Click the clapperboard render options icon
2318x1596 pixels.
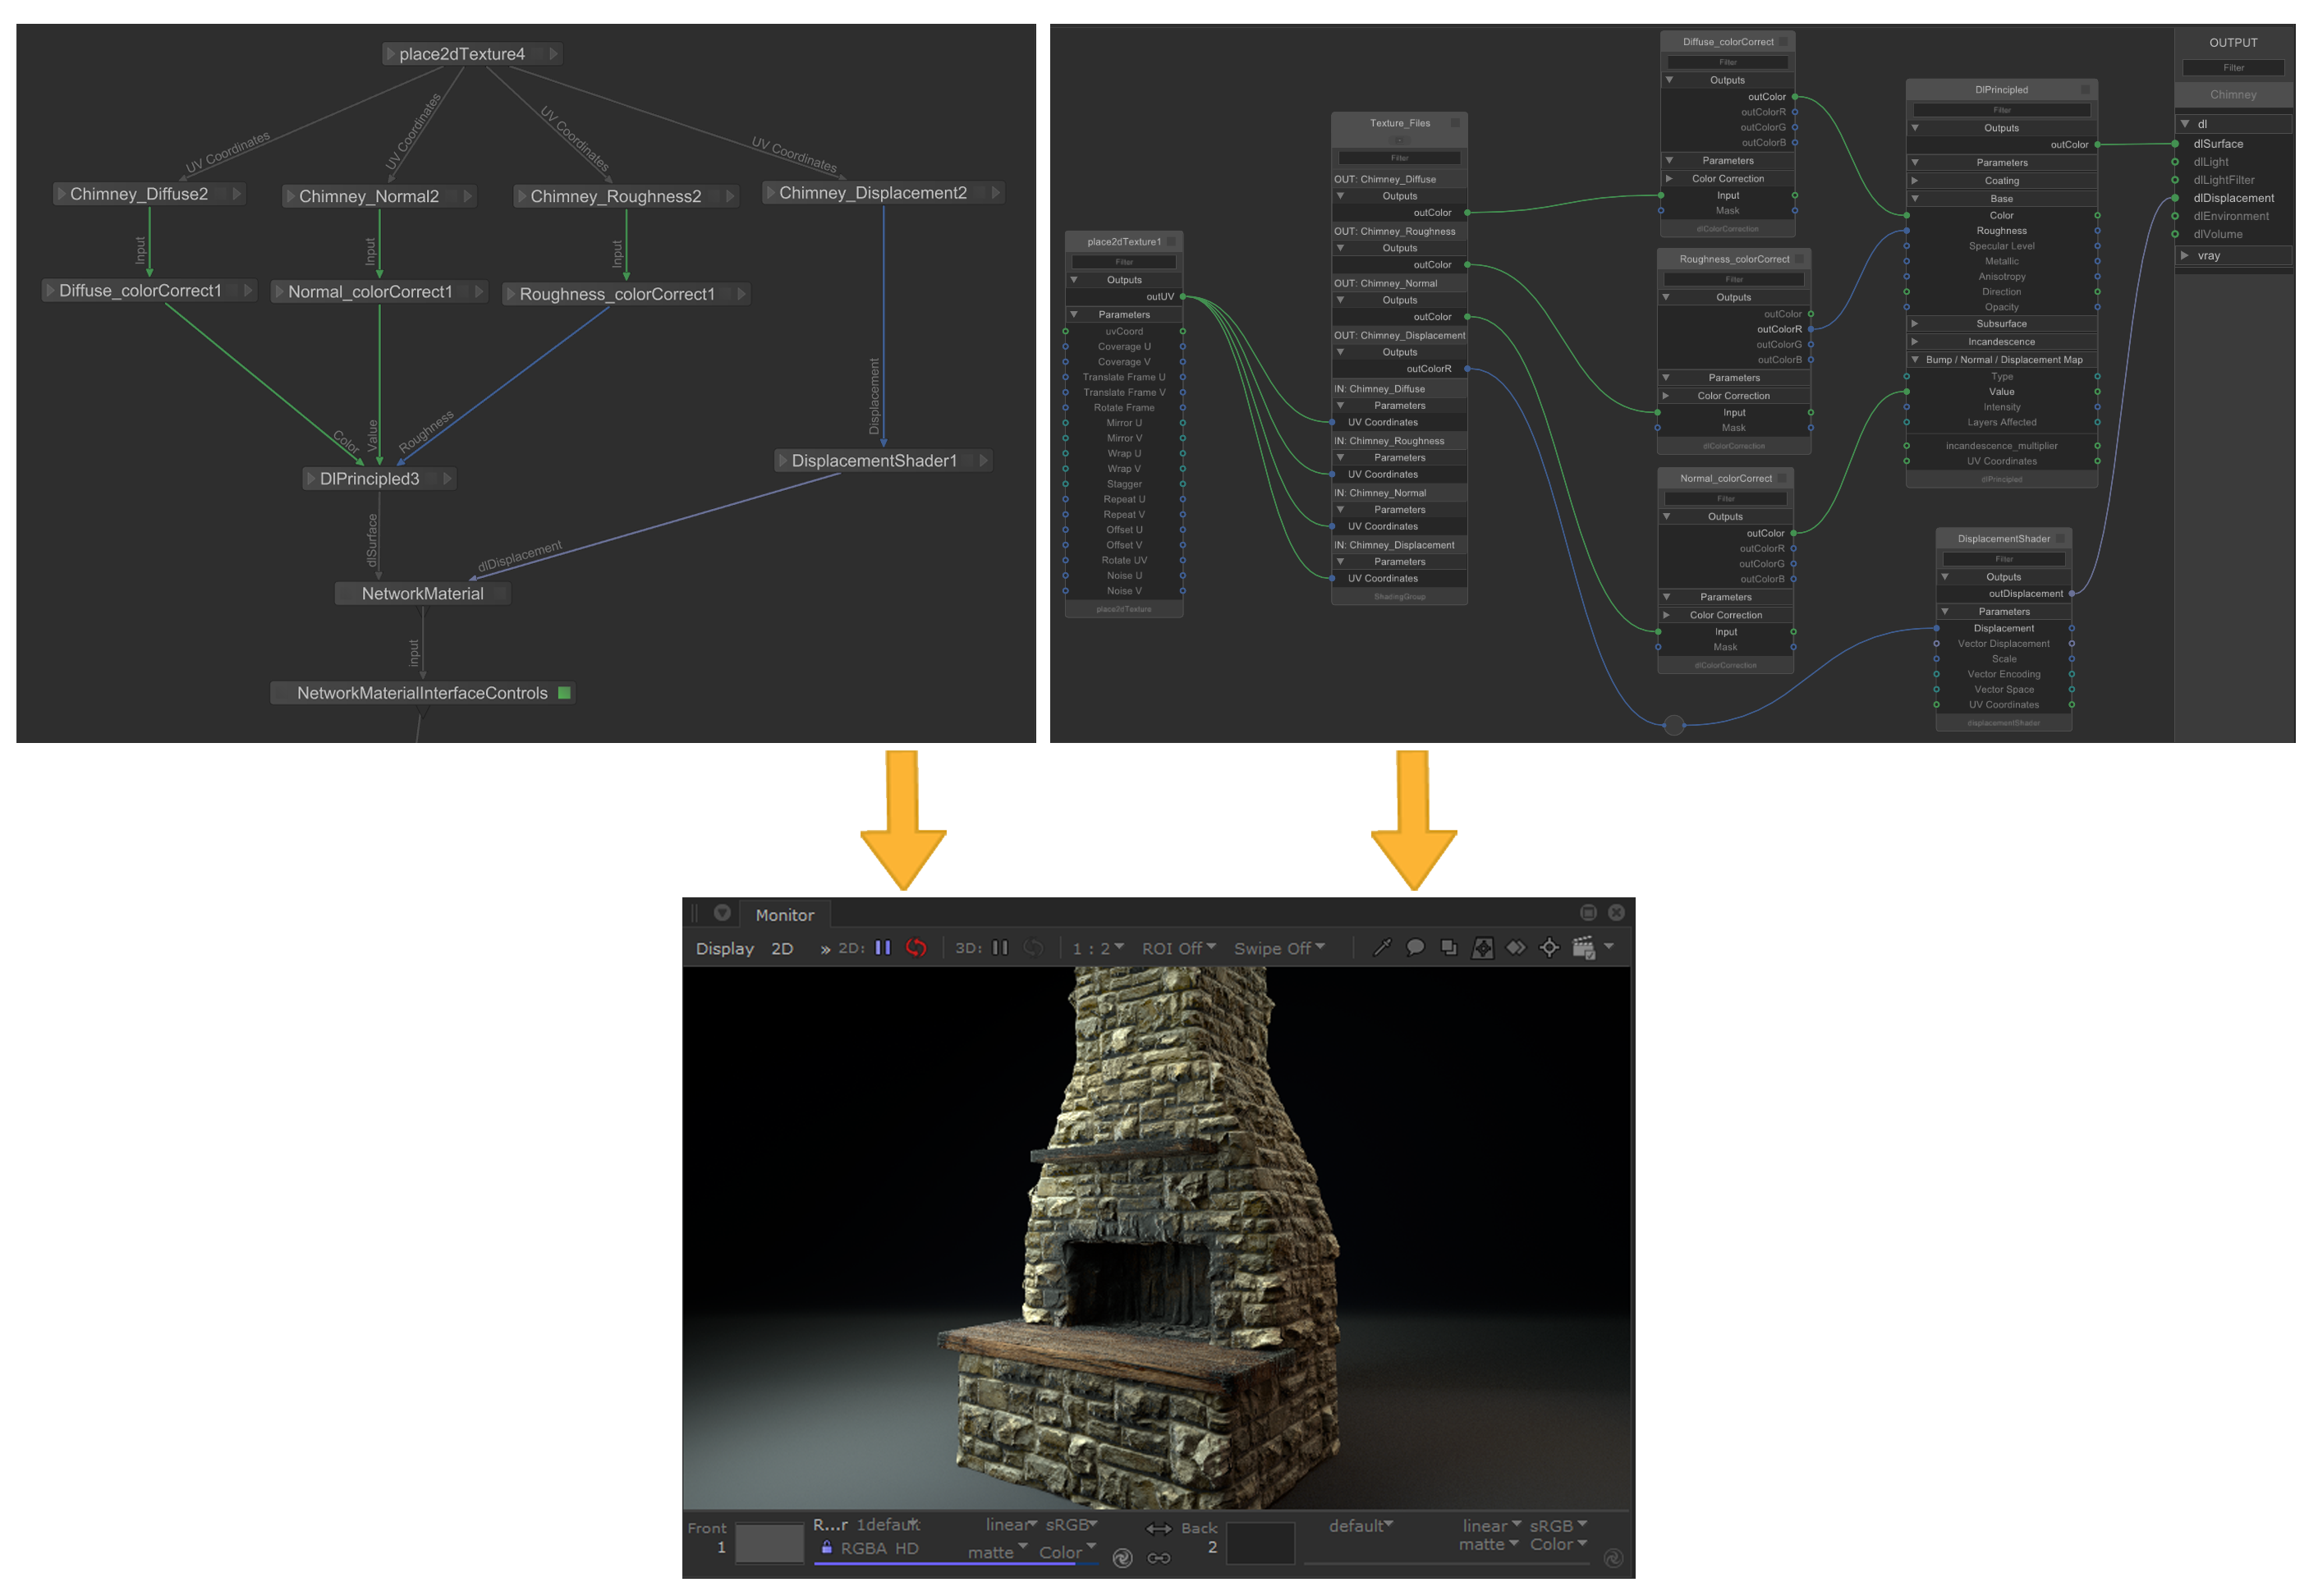(x=1583, y=948)
